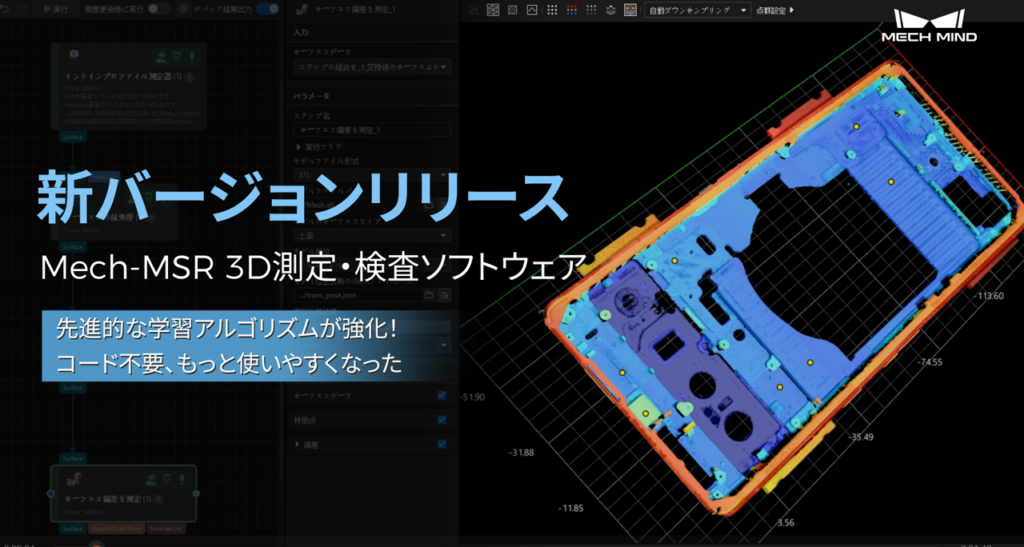Click the trans_pose.json path field

(357, 295)
